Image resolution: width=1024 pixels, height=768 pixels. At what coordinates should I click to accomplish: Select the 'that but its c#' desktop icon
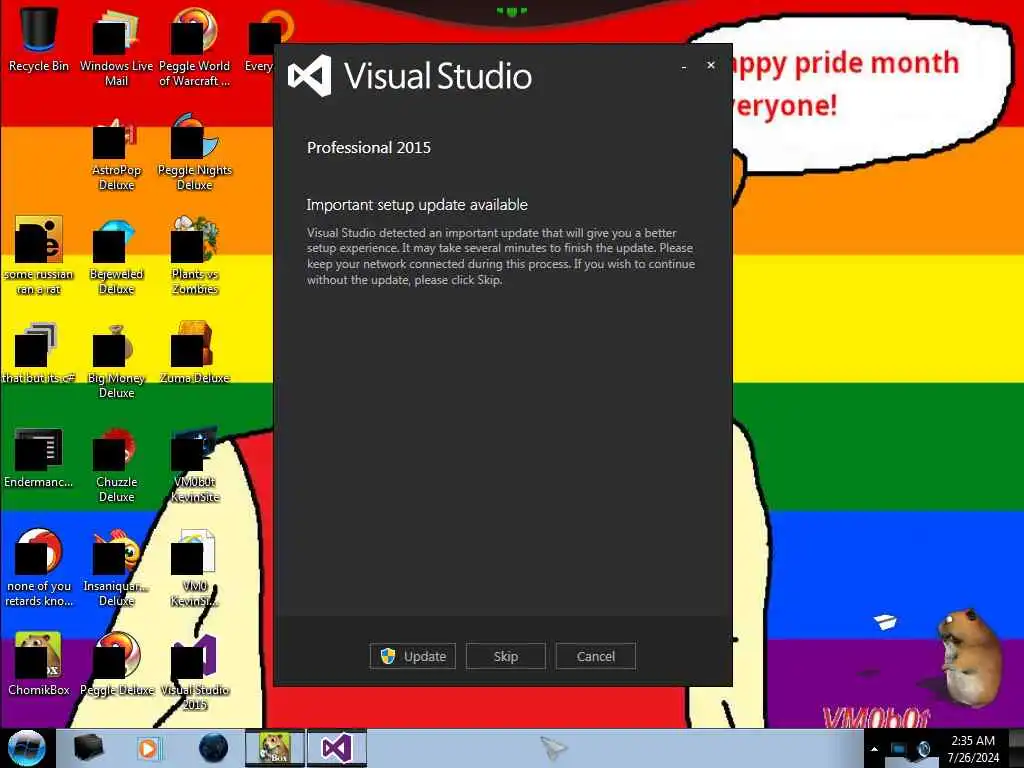click(39, 353)
